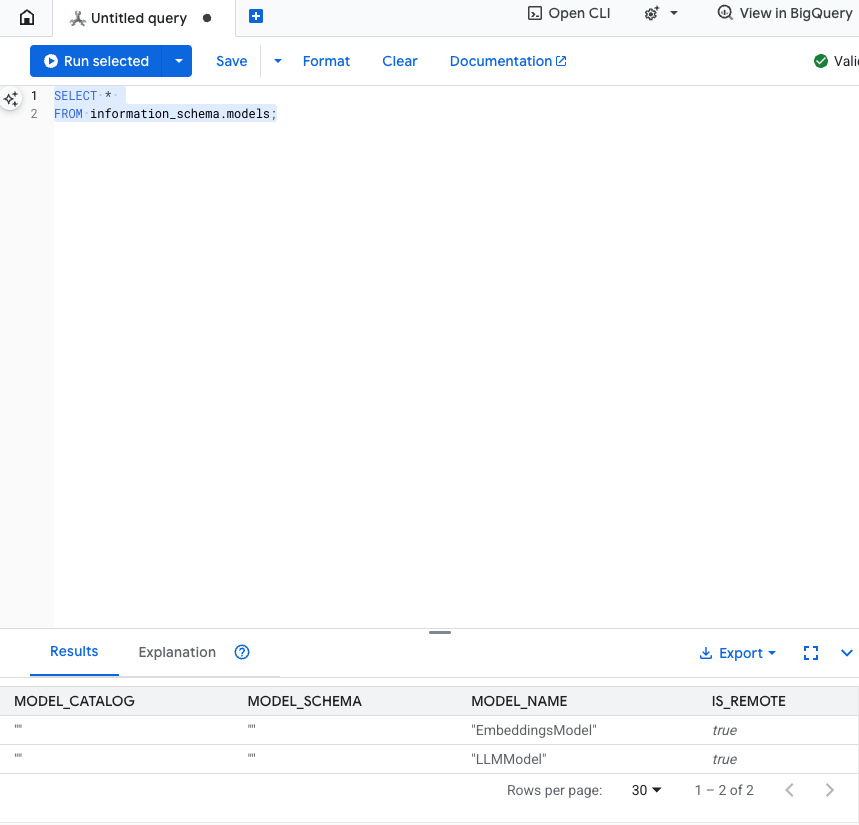Expand the Save options dropdown
The width and height of the screenshot is (859, 825).
[278, 61]
